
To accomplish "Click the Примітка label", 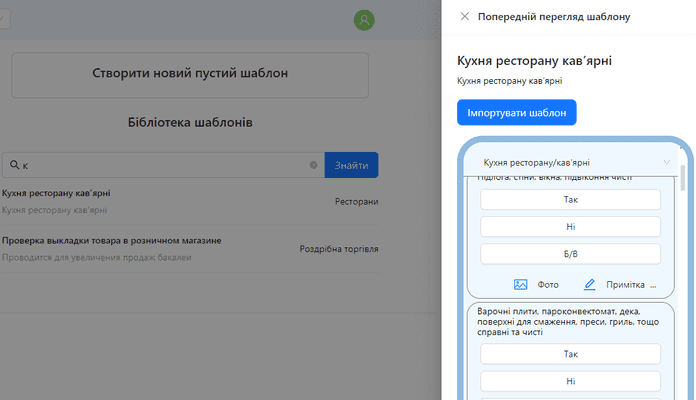I will pos(625,285).
